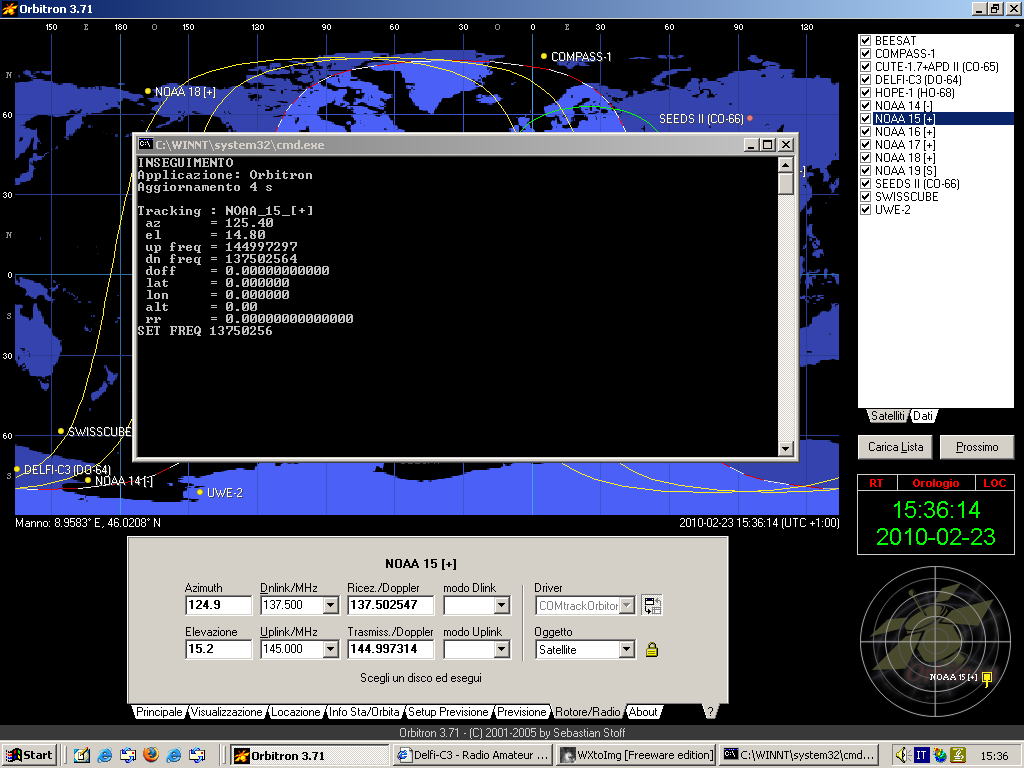Click the Orbitron title bar icon
This screenshot has height=768, width=1024.
pos(9,8)
